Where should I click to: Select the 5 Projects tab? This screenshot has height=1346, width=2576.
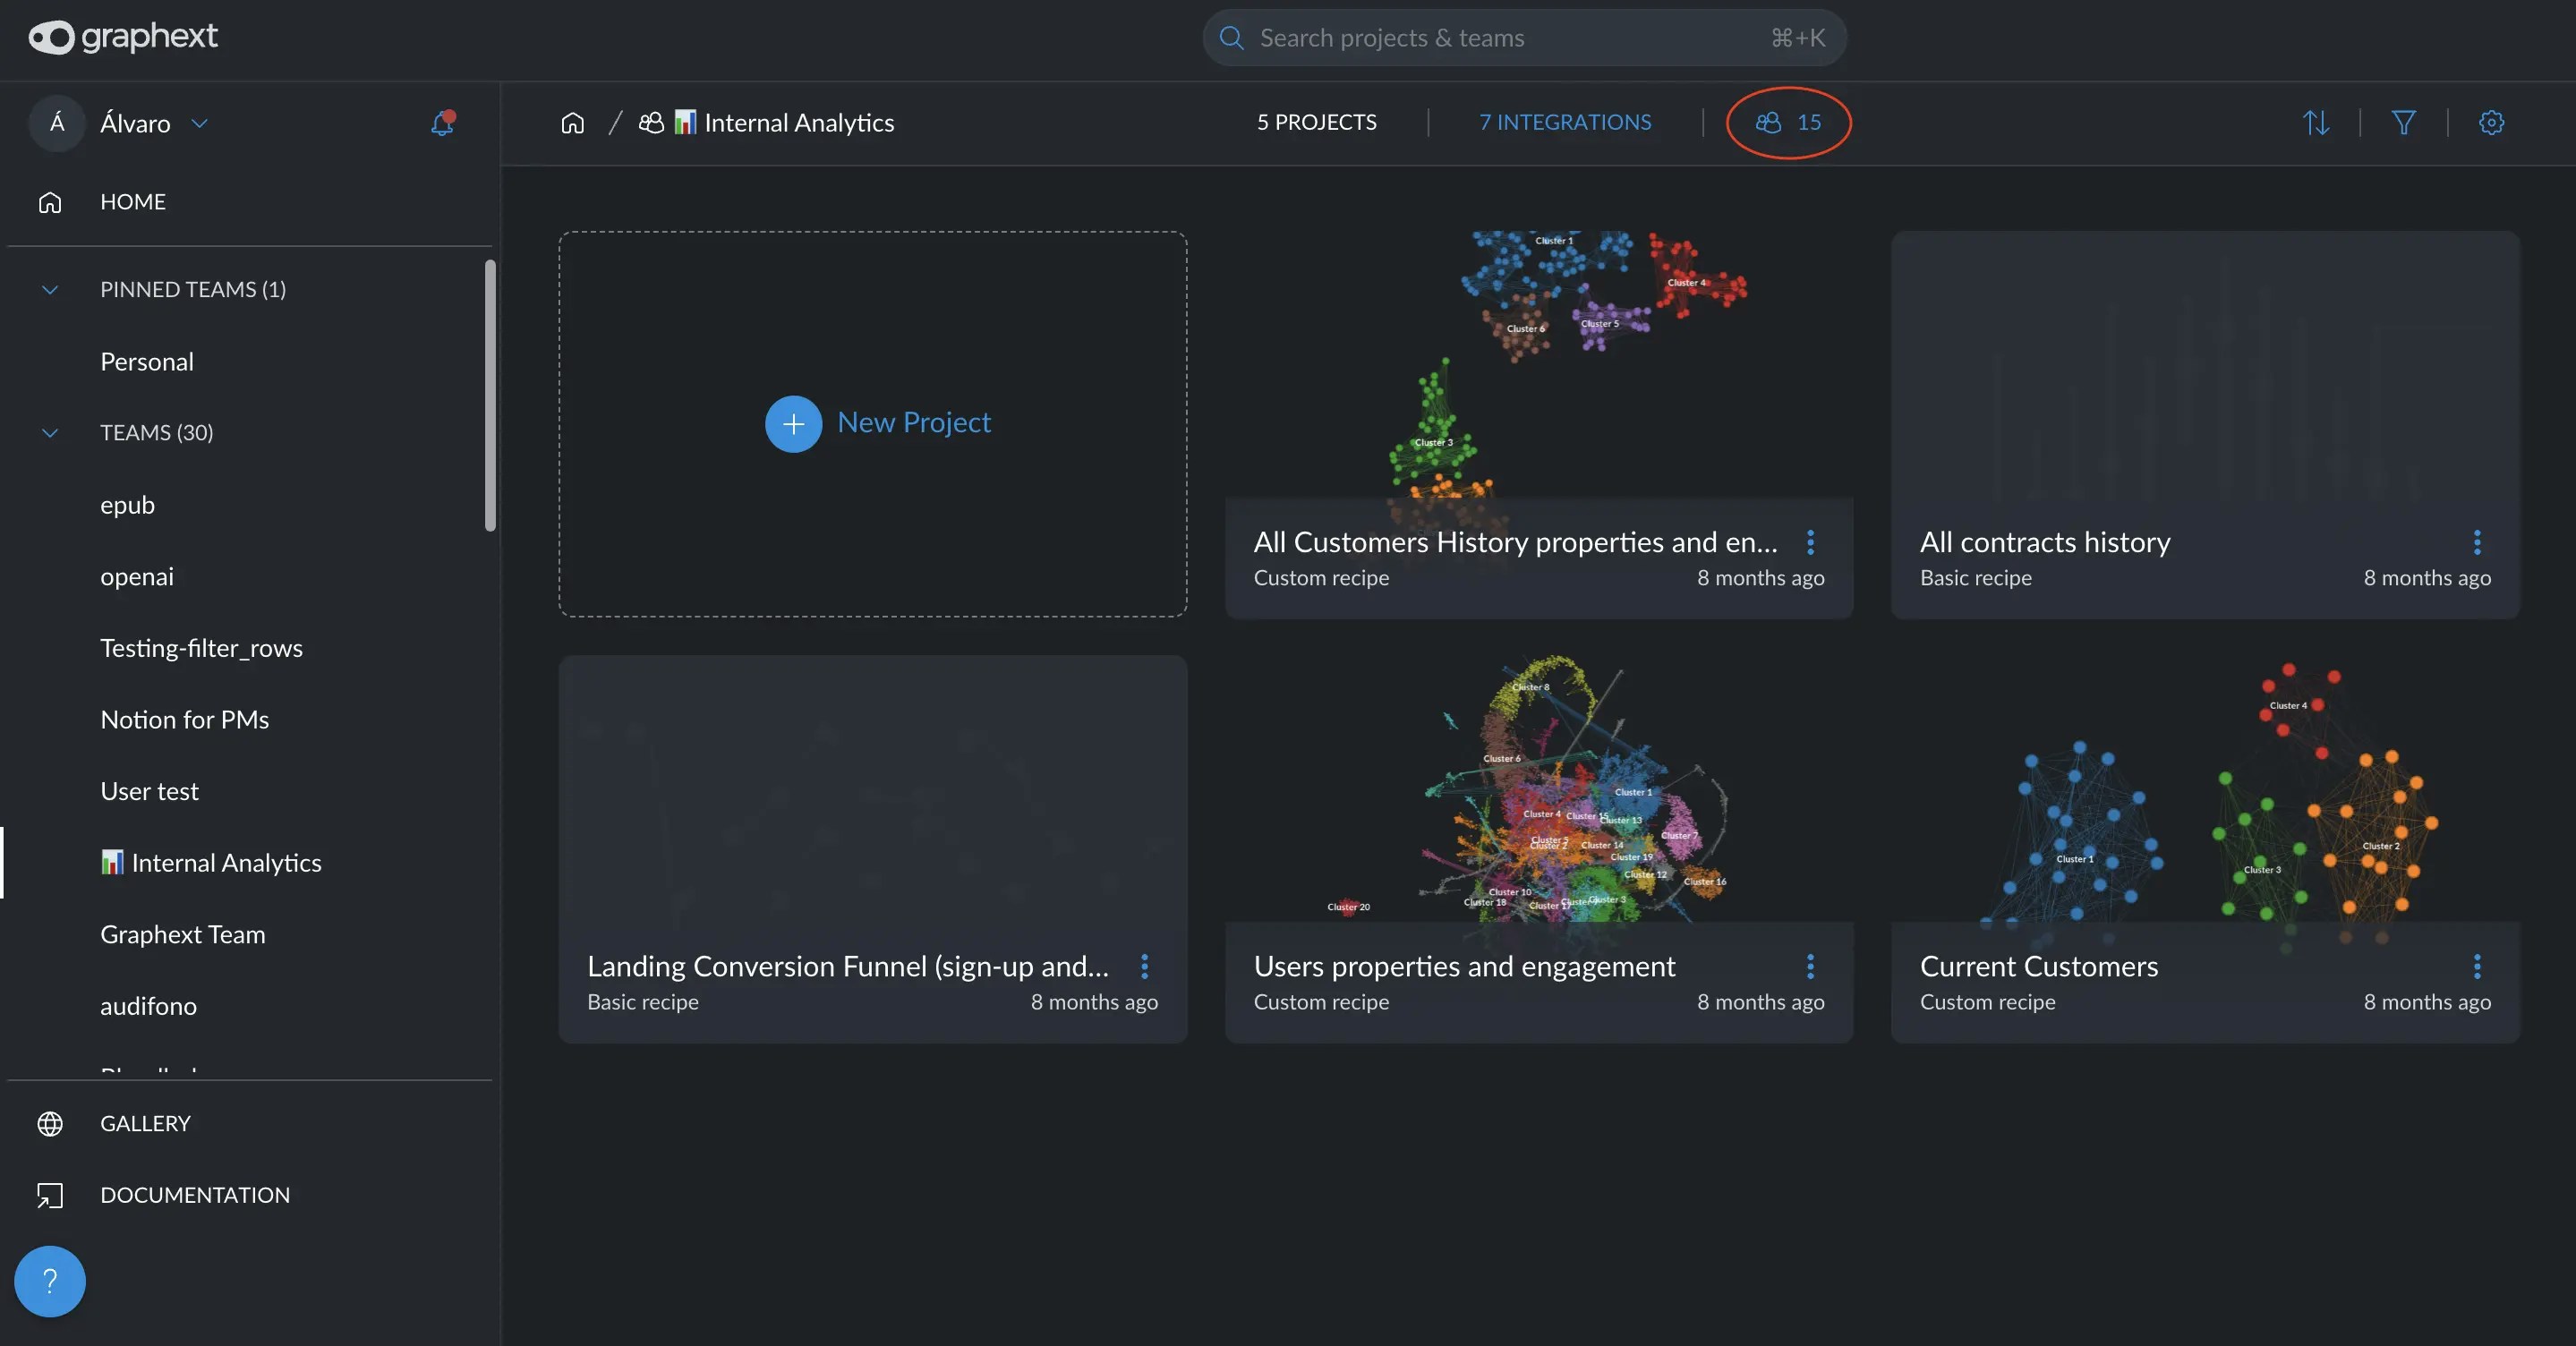click(x=1316, y=122)
